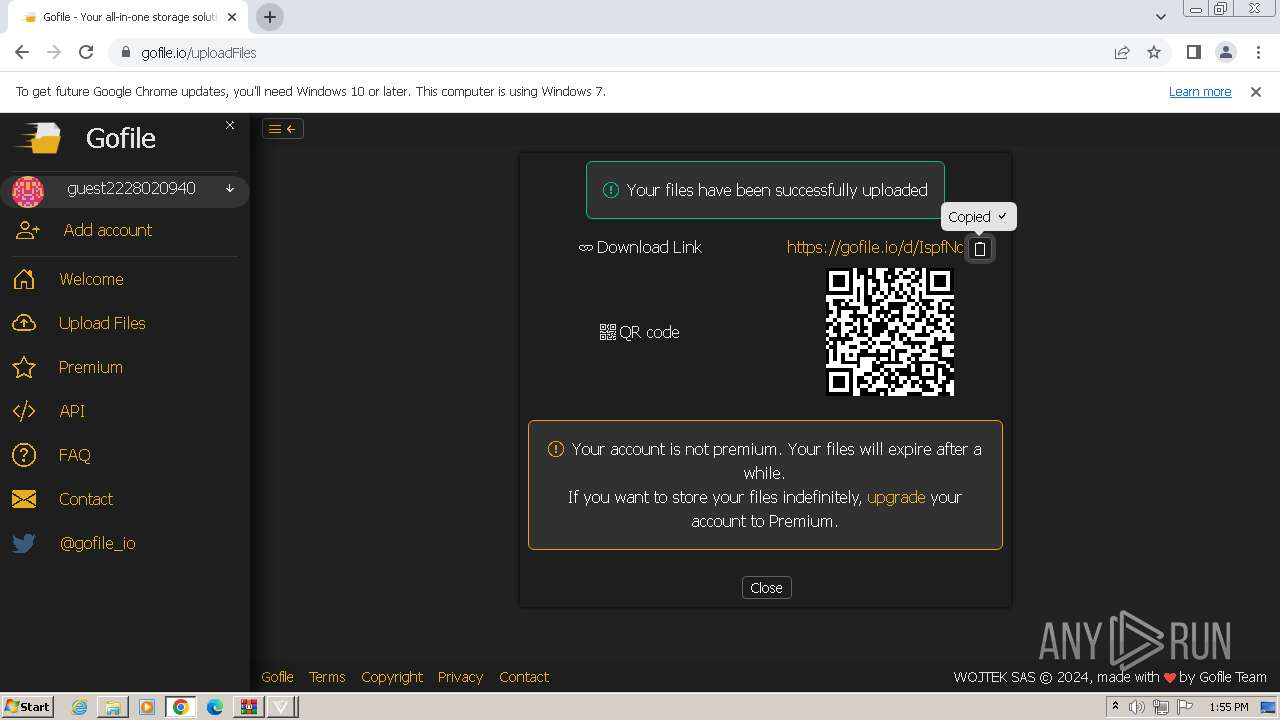Open Internet Explorer from taskbar
This screenshot has width=1280, height=720.
pyautogui.click(x=80, y=707)
